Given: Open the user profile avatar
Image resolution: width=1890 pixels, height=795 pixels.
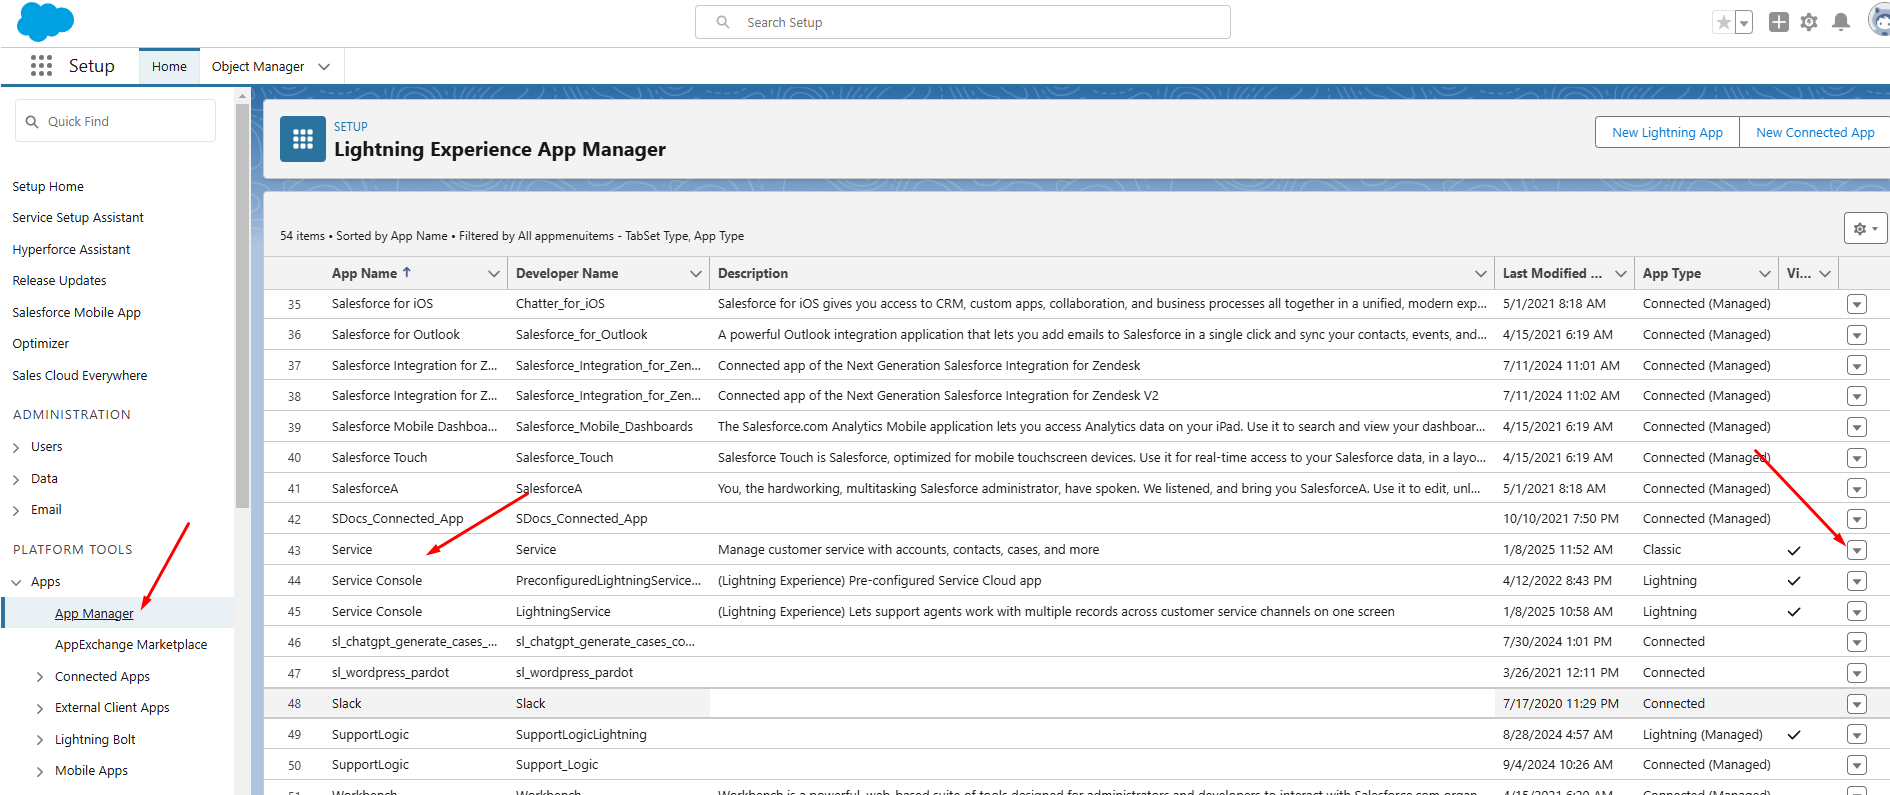Looking at the screenshot, I should pyautogui.click(x=1879, y=21).
